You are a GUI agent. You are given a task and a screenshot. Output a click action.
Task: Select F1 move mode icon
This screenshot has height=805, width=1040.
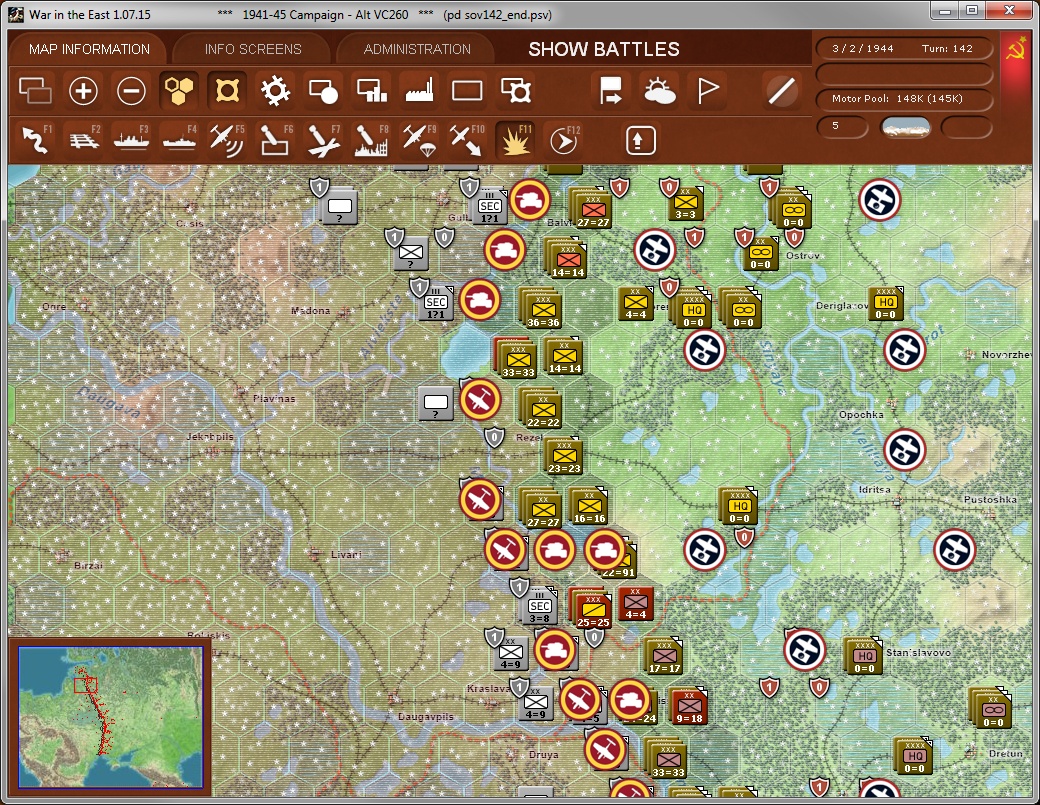click(36, 140)
